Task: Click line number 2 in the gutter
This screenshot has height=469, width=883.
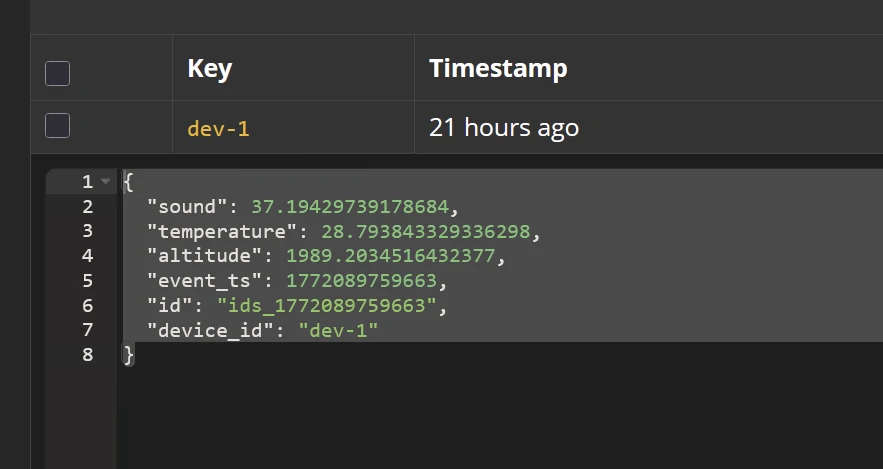Action: coord(88,207)
